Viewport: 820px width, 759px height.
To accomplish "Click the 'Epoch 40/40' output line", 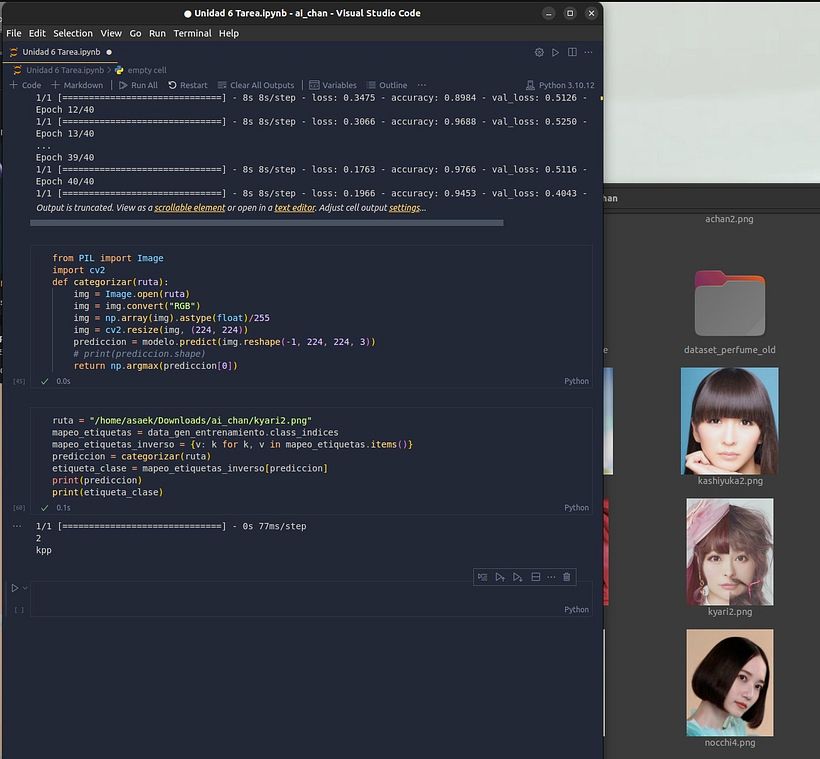I will click(65, 182).
